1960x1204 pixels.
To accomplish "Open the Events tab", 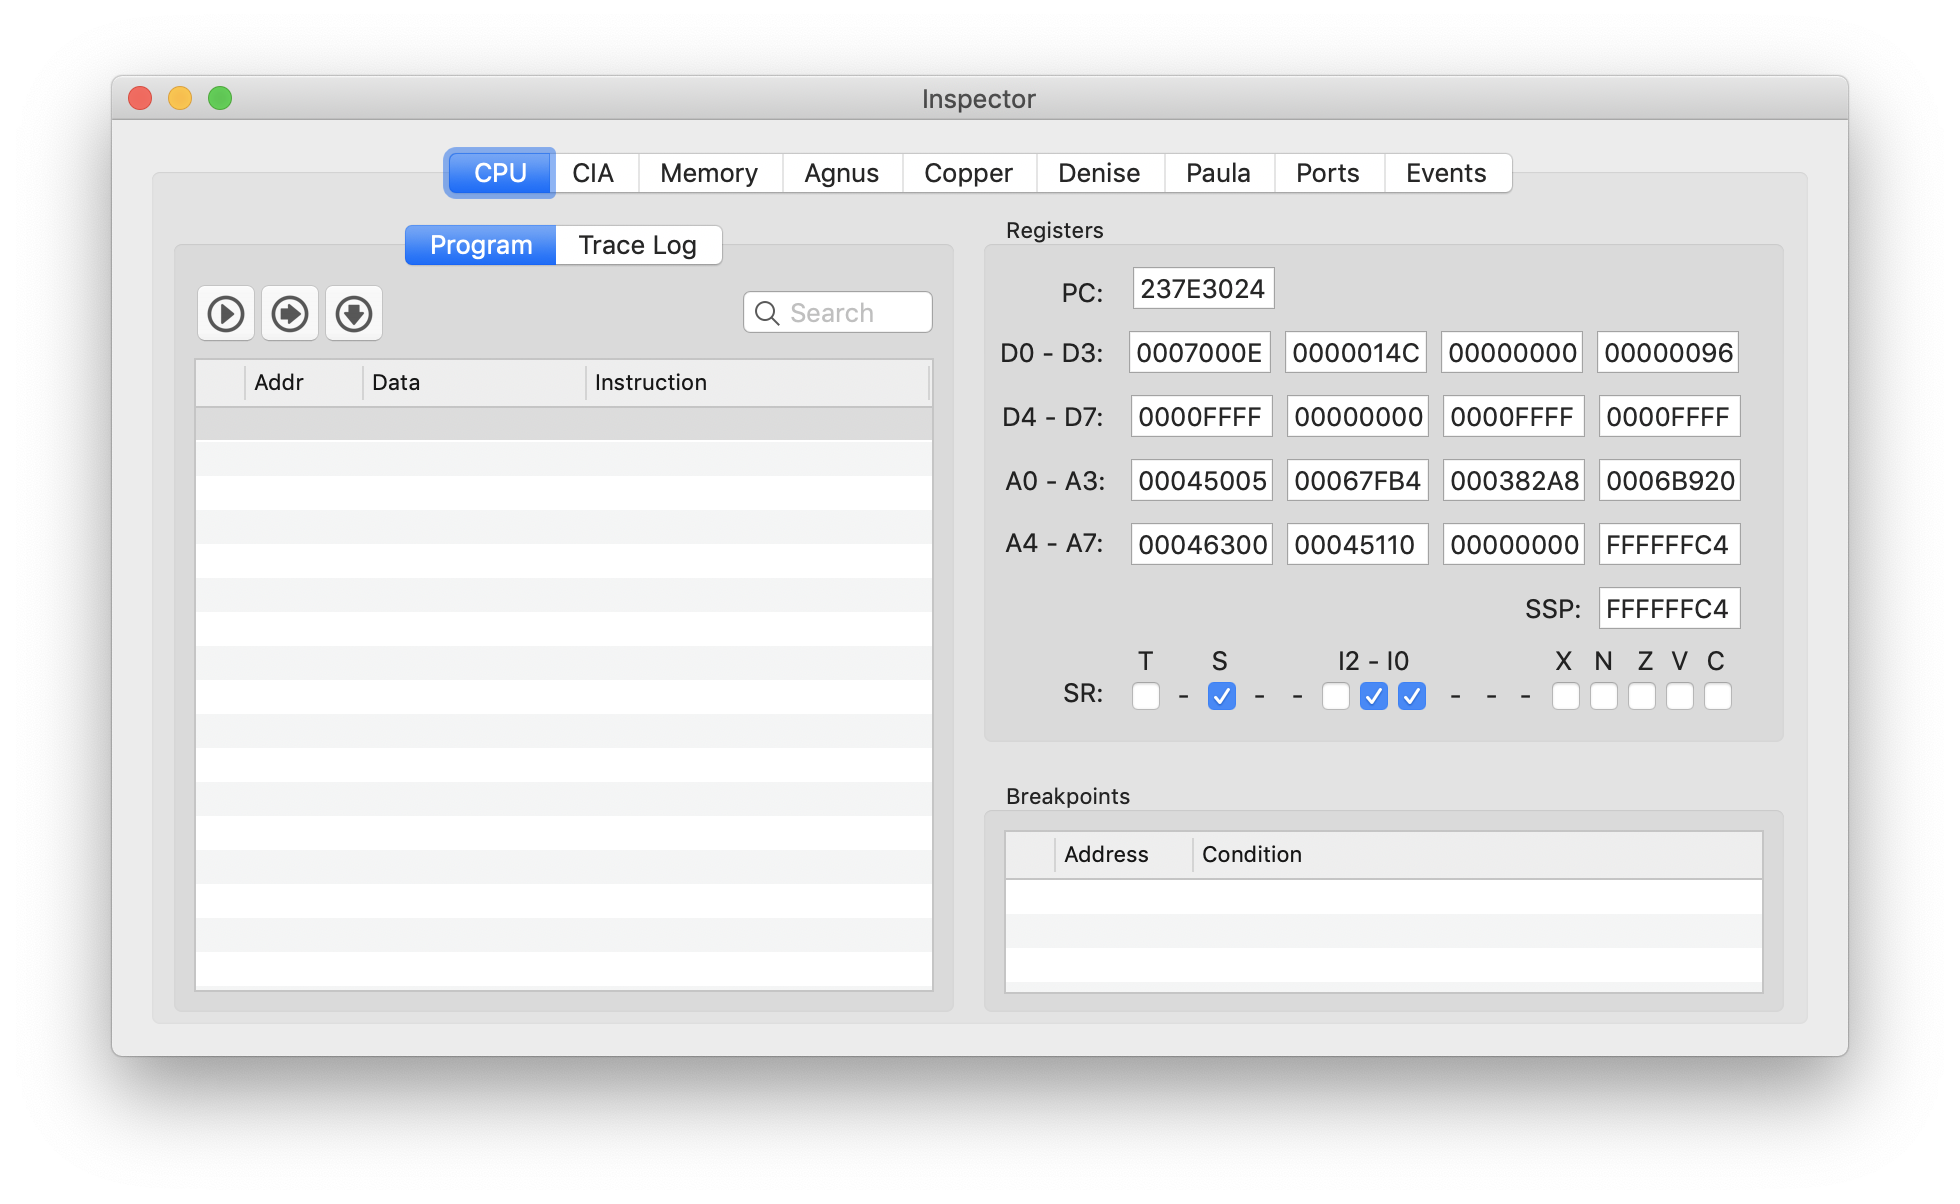I will [x=1446, y=173].
